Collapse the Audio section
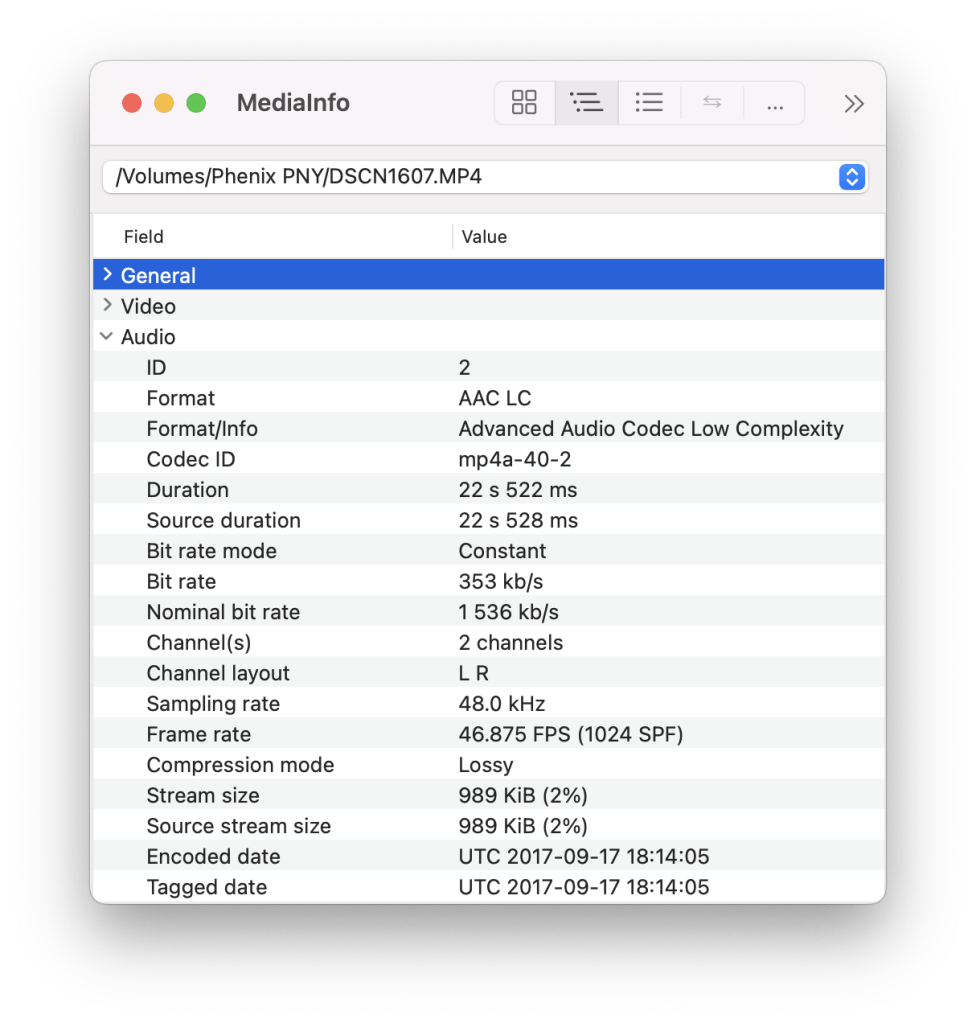Screen dimensions: 976x1023 coord(107,337)
